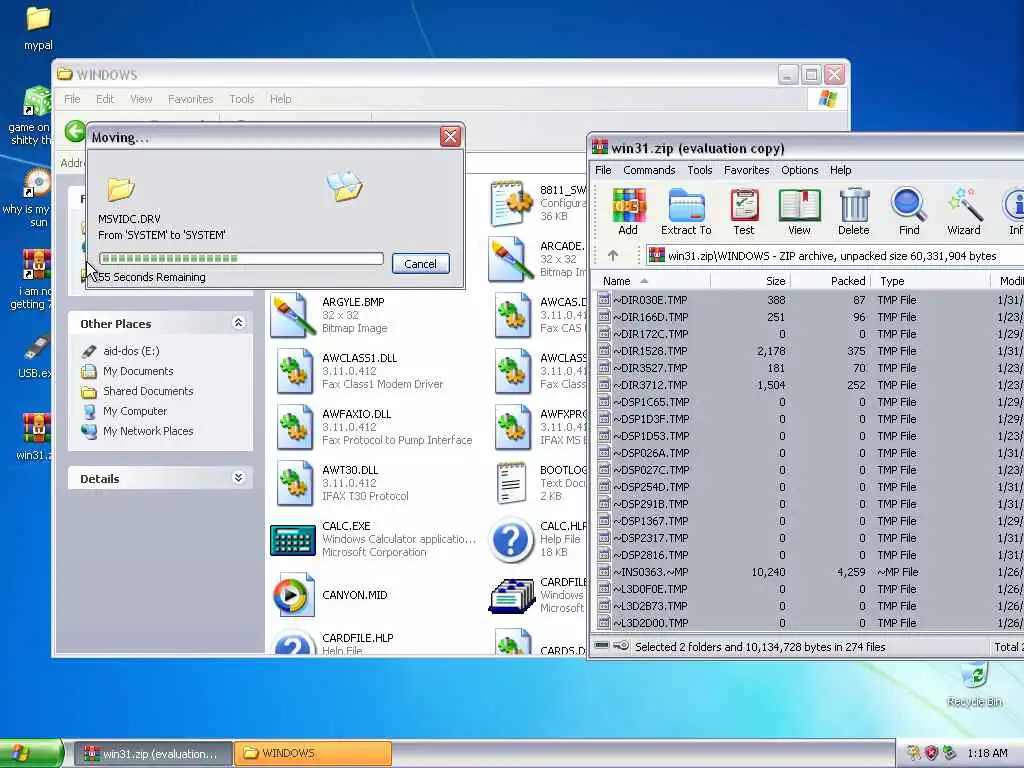Collapse the Other Places panel
Viewport: 1024px width, 768px height.
pos(238,323)
